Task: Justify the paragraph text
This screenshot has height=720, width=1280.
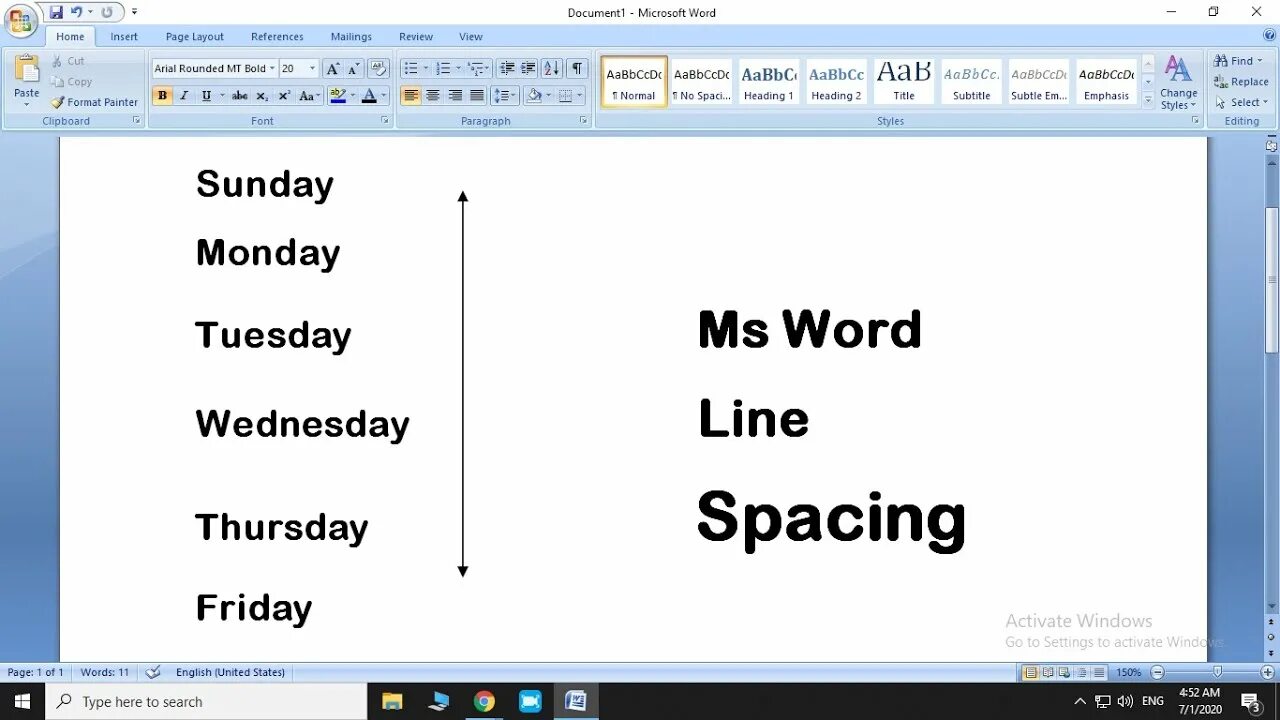Action: (x=477, y=96)
